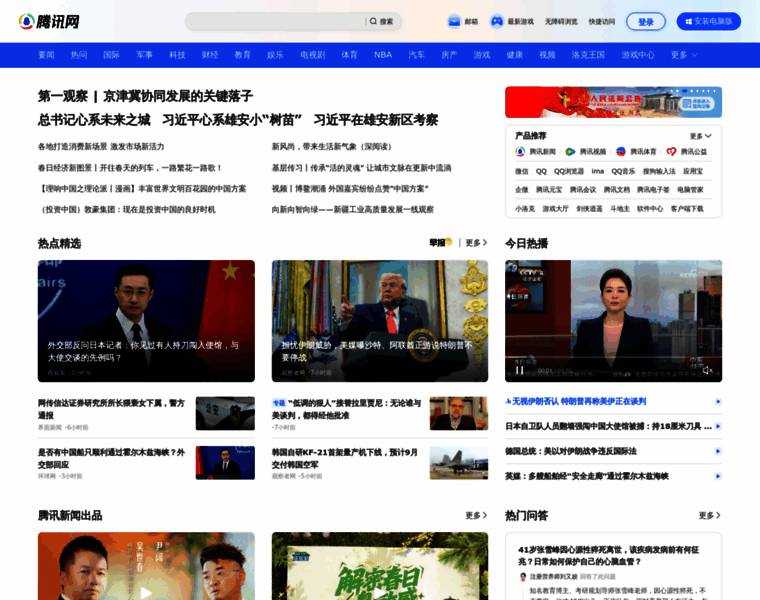Expand 更多 in 产品推荐 panel
The image size is (760, 600).
(700, 136)
